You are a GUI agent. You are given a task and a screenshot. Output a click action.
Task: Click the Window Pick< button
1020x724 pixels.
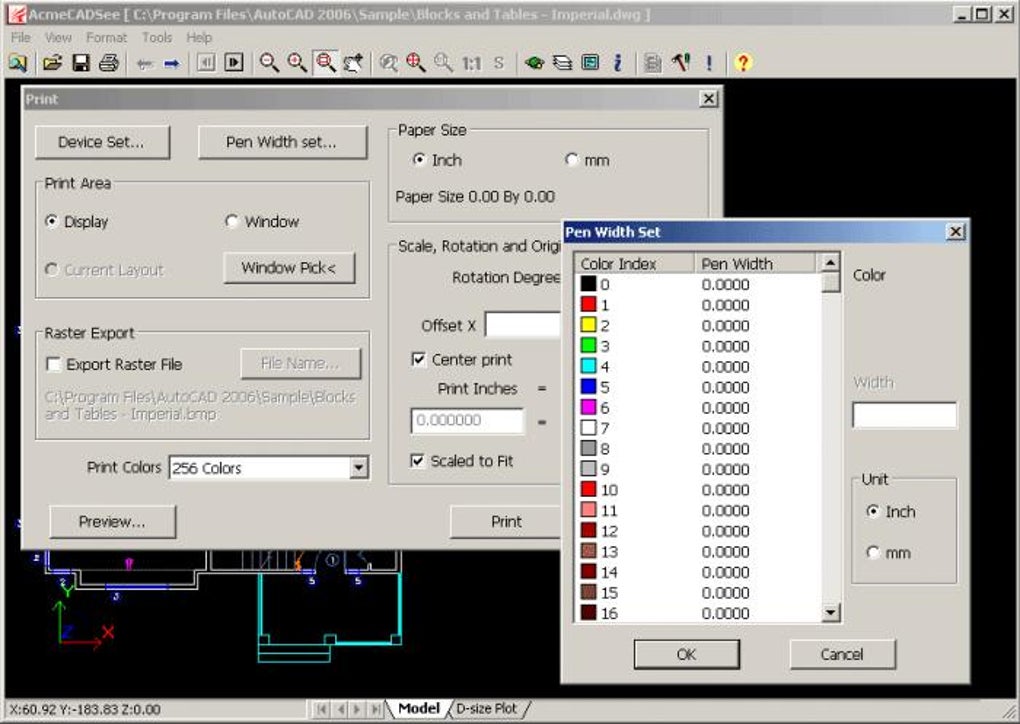pyautogui.click(x=289, y=268)
